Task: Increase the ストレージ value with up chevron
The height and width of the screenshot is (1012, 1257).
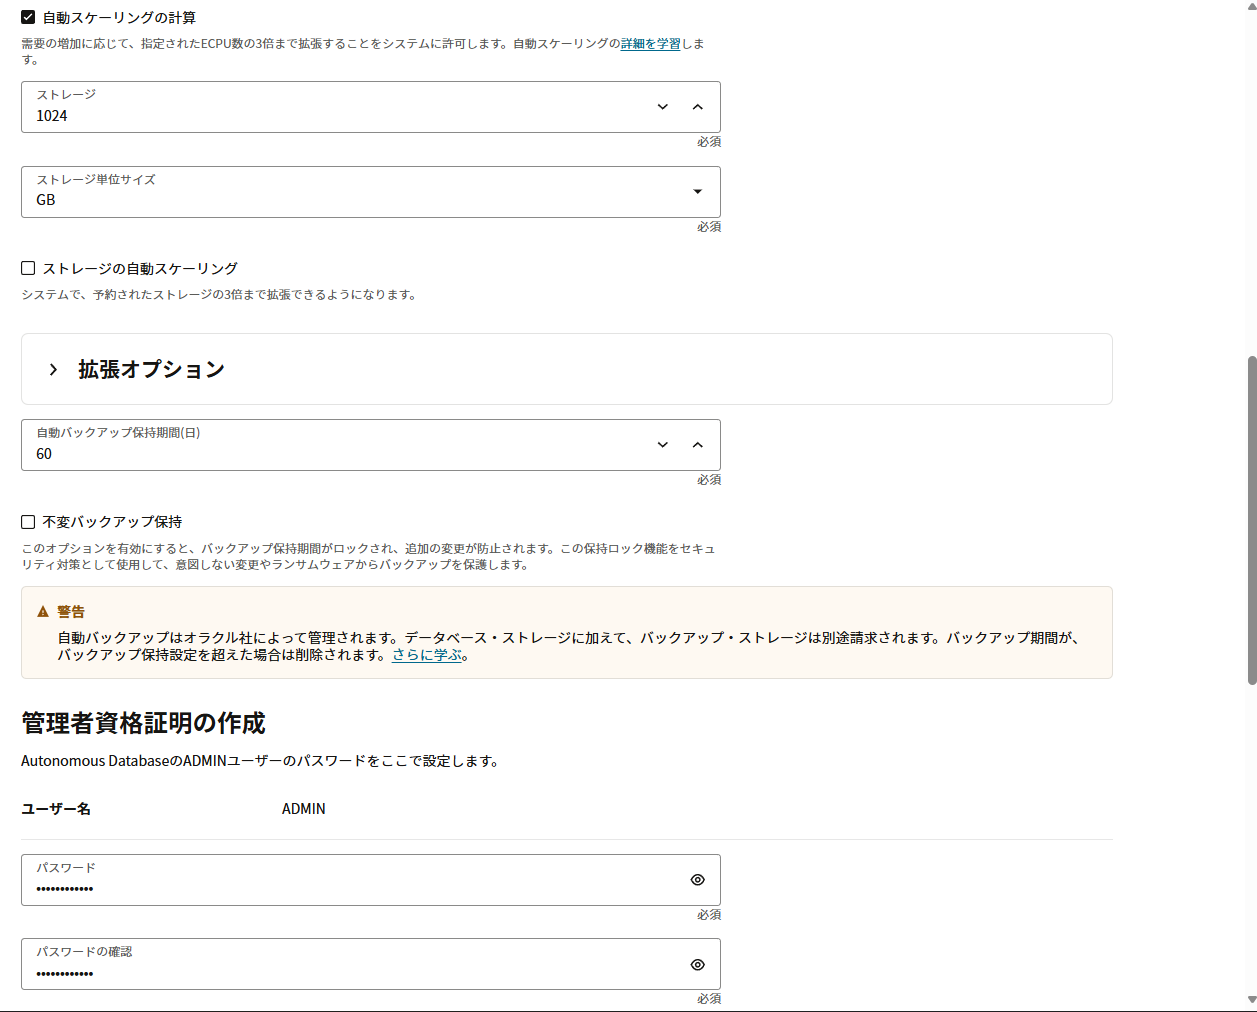Action: click(x=697, y=107)
